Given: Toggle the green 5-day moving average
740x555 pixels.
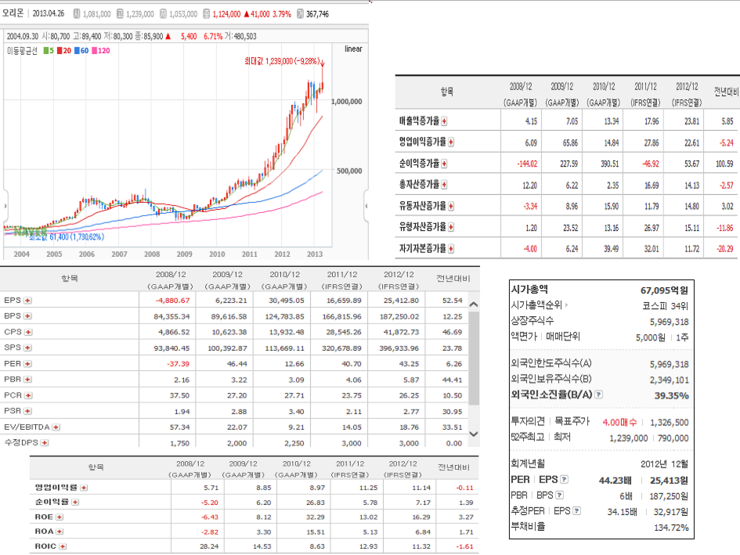Looking at the screenshot, I should pos(48,51).
